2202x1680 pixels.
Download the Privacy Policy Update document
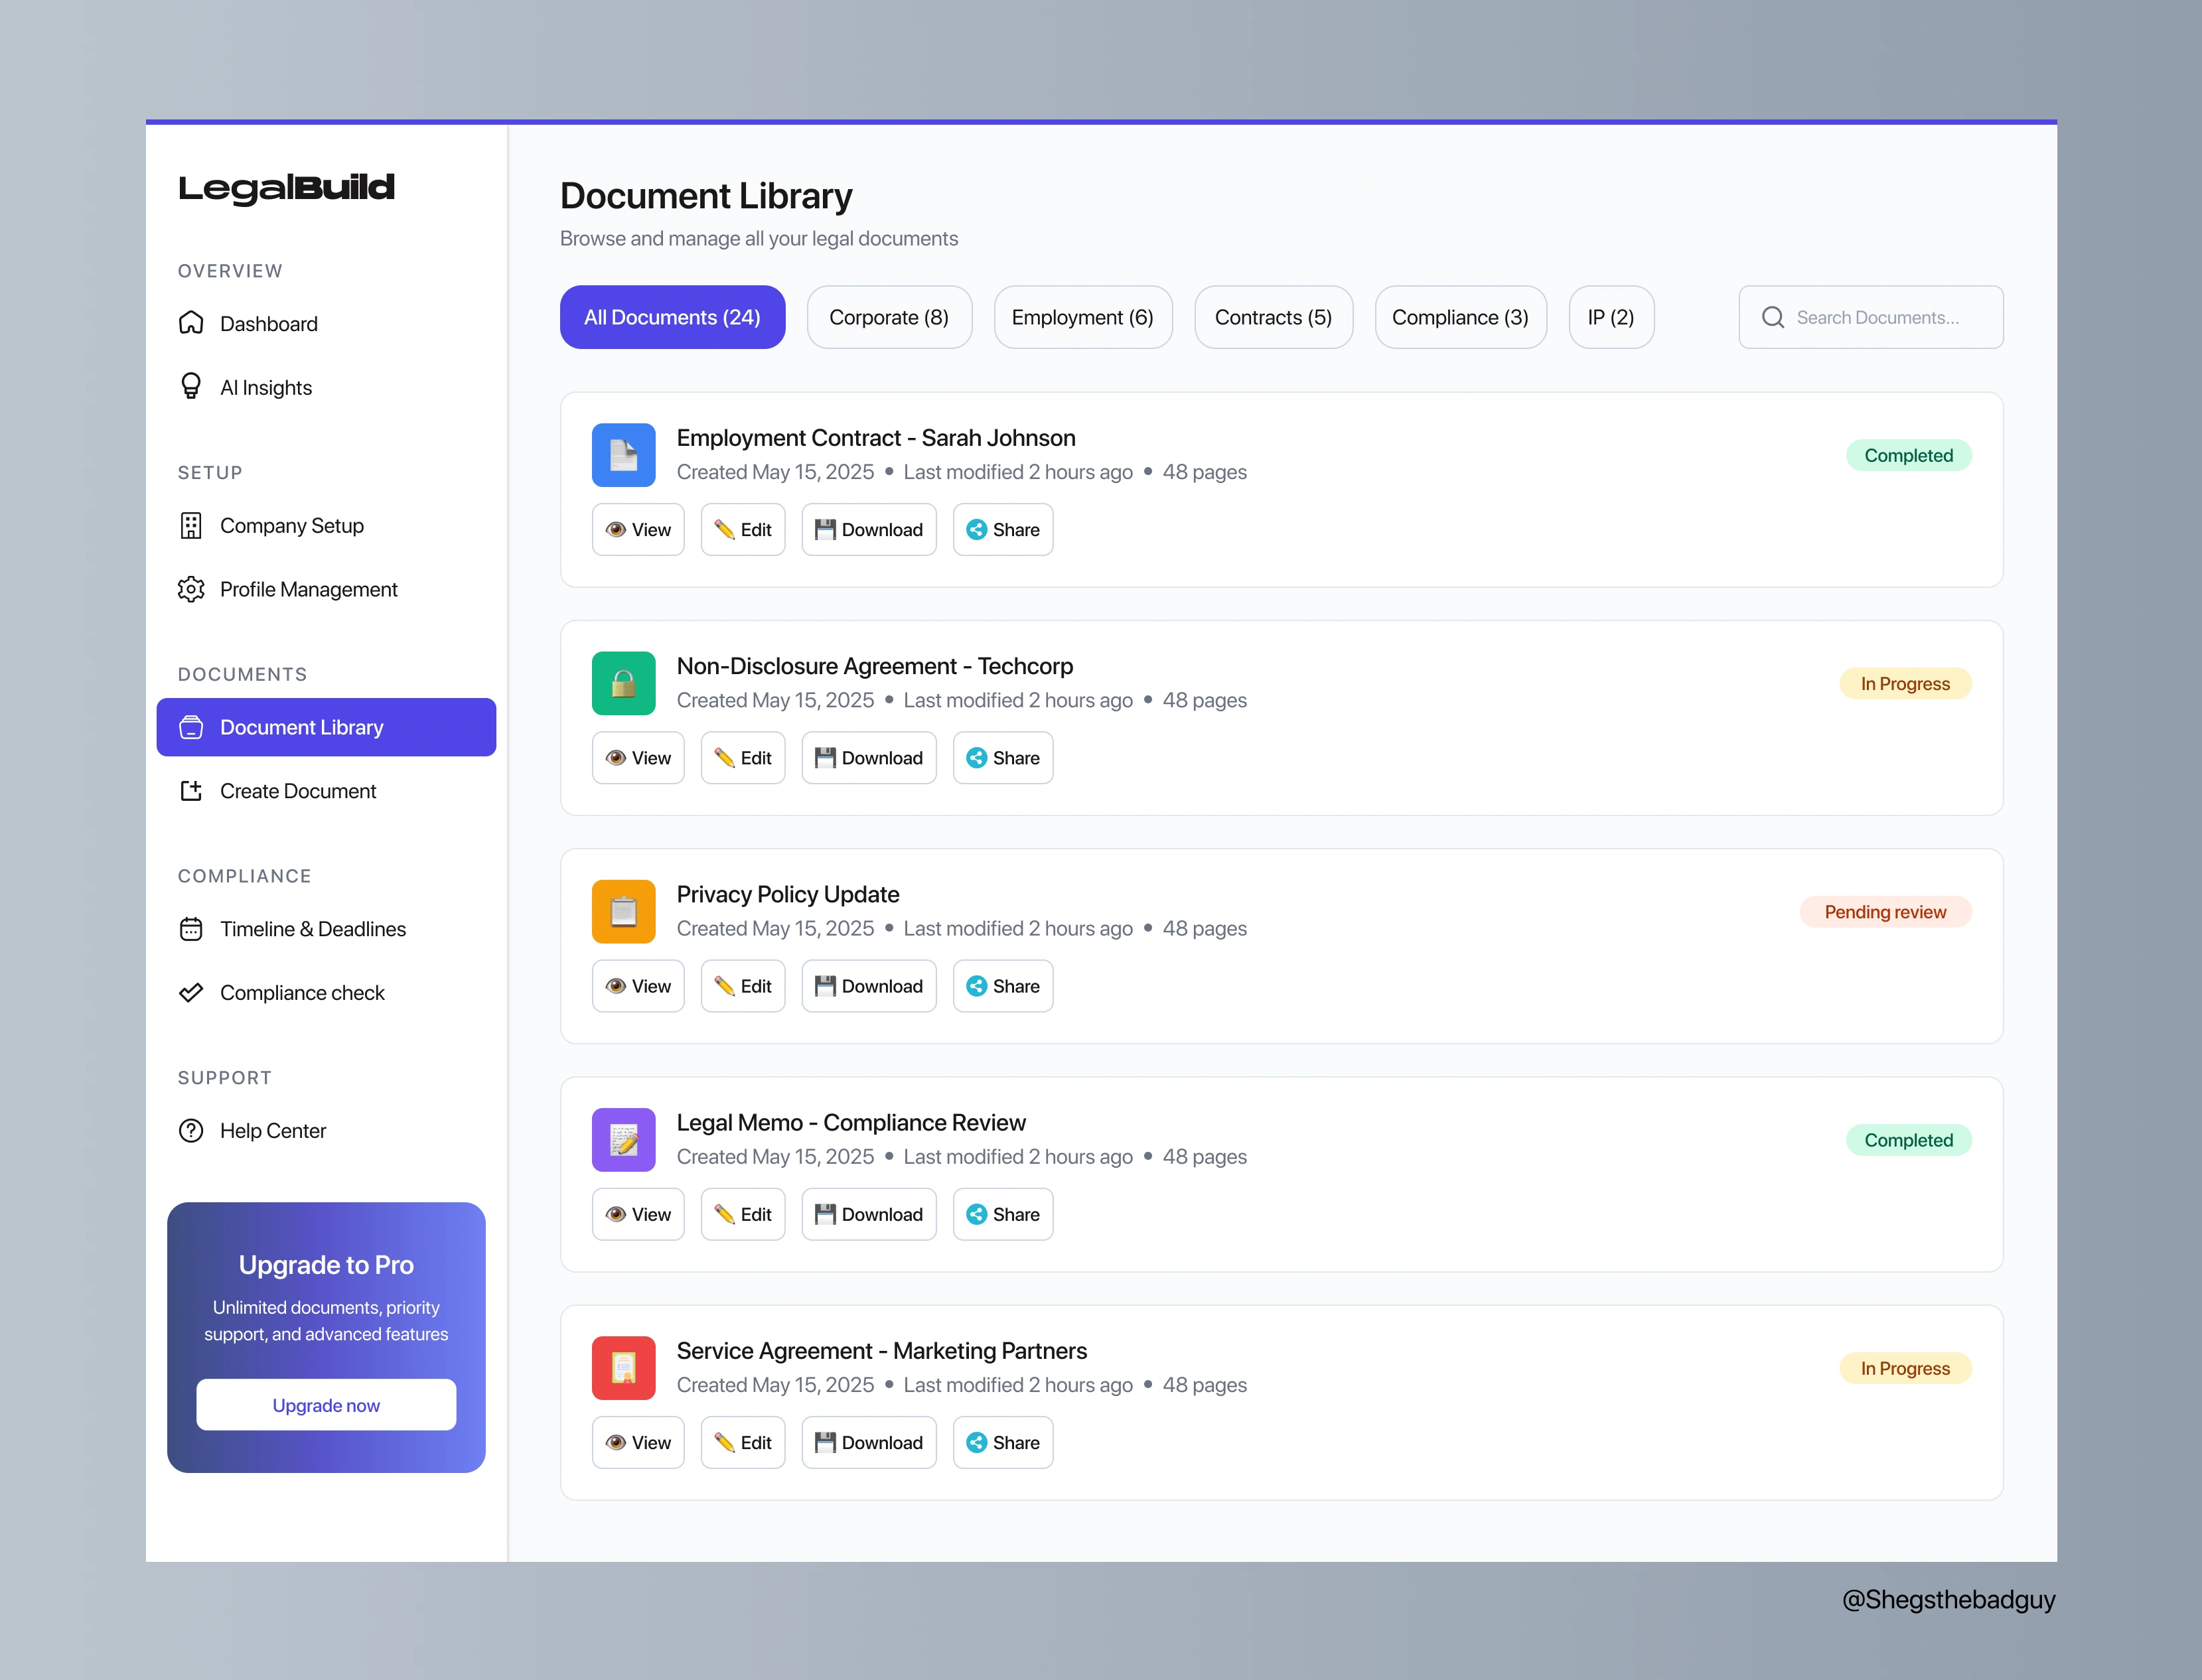[x=868, y=986]
